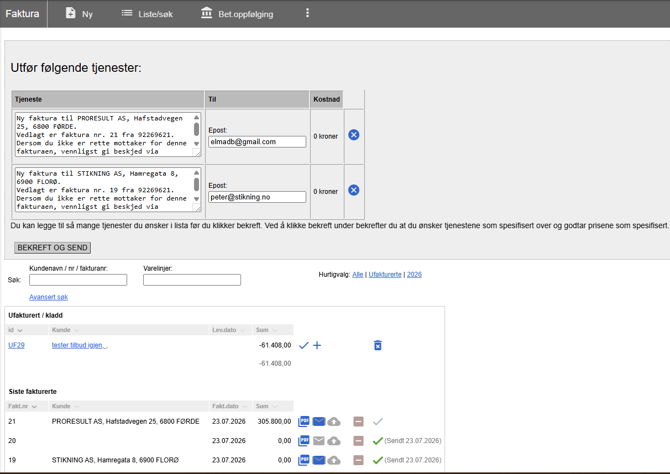Open the three-dot overflow menu

(307, 13)
